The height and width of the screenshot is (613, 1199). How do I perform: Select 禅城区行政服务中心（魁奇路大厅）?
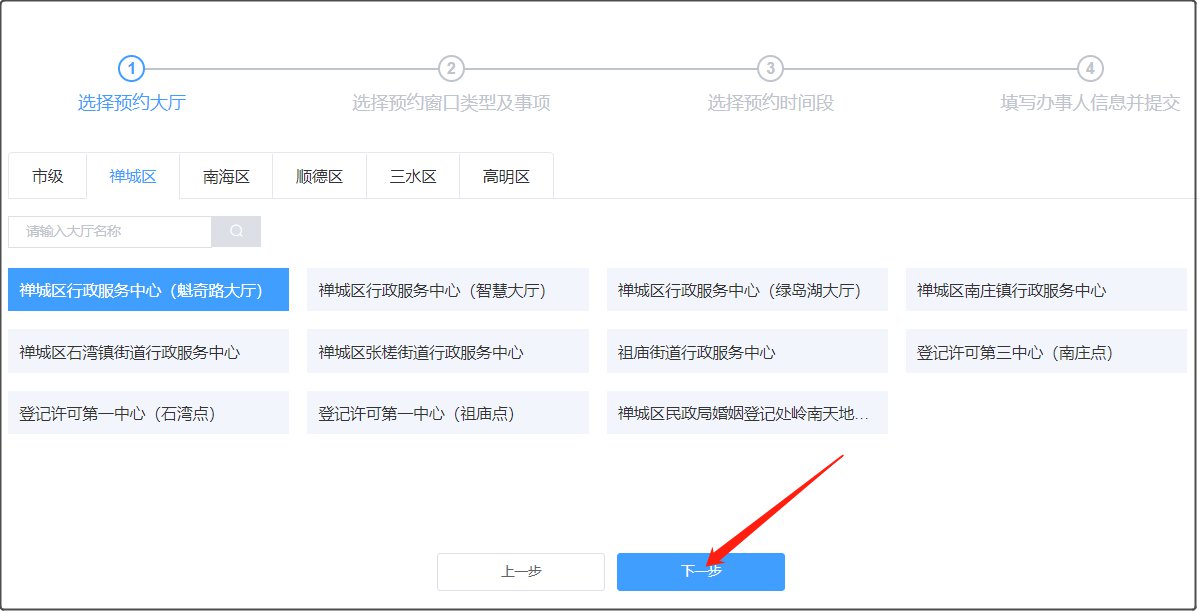[x=148, y=290]
